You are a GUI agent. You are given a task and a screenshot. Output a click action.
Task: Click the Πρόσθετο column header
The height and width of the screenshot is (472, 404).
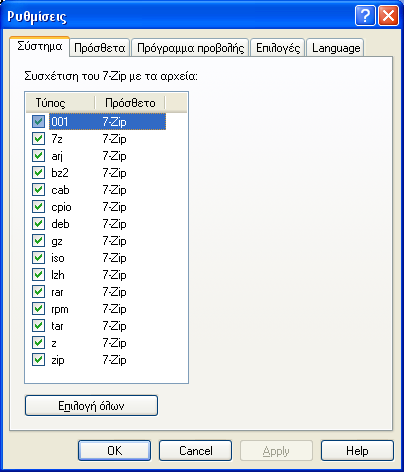pos(130,103)
